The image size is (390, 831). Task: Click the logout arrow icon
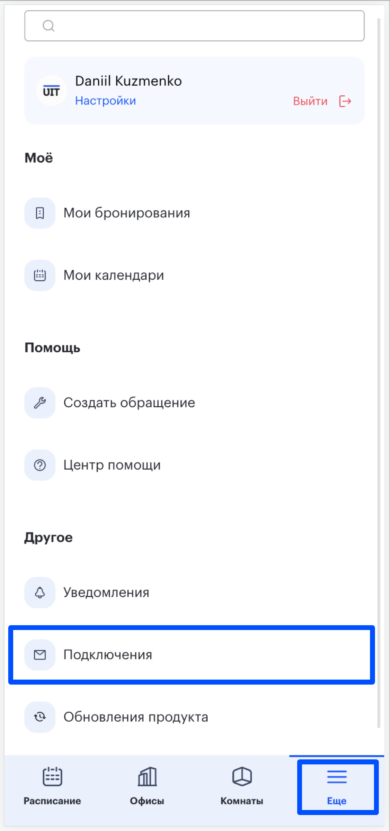click(345, 101)
